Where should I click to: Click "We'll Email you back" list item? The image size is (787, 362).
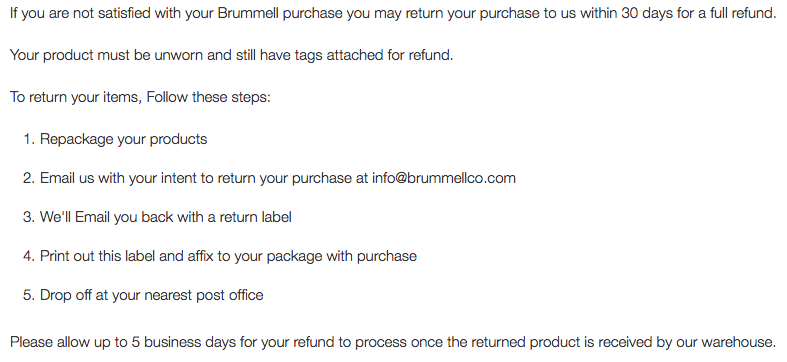tap(166, 217)
